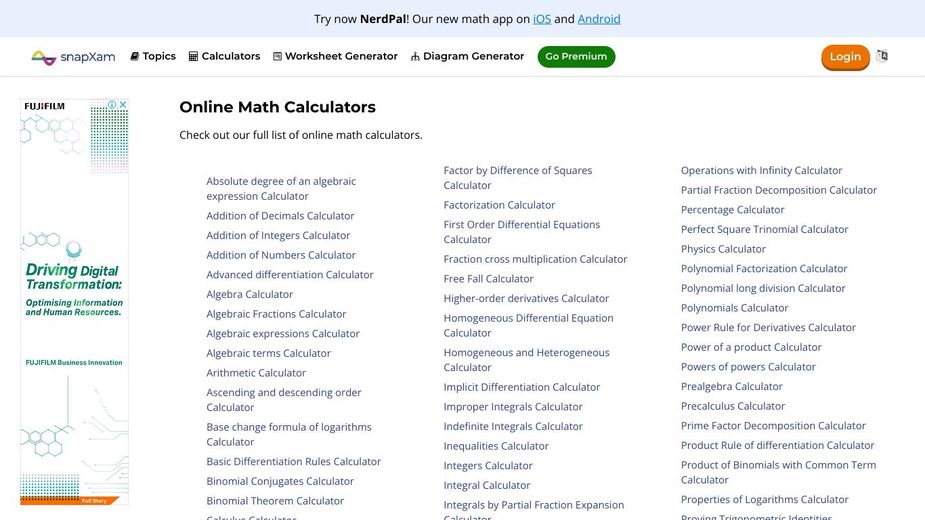Open the iOS app link

click(x=541, y=19)
